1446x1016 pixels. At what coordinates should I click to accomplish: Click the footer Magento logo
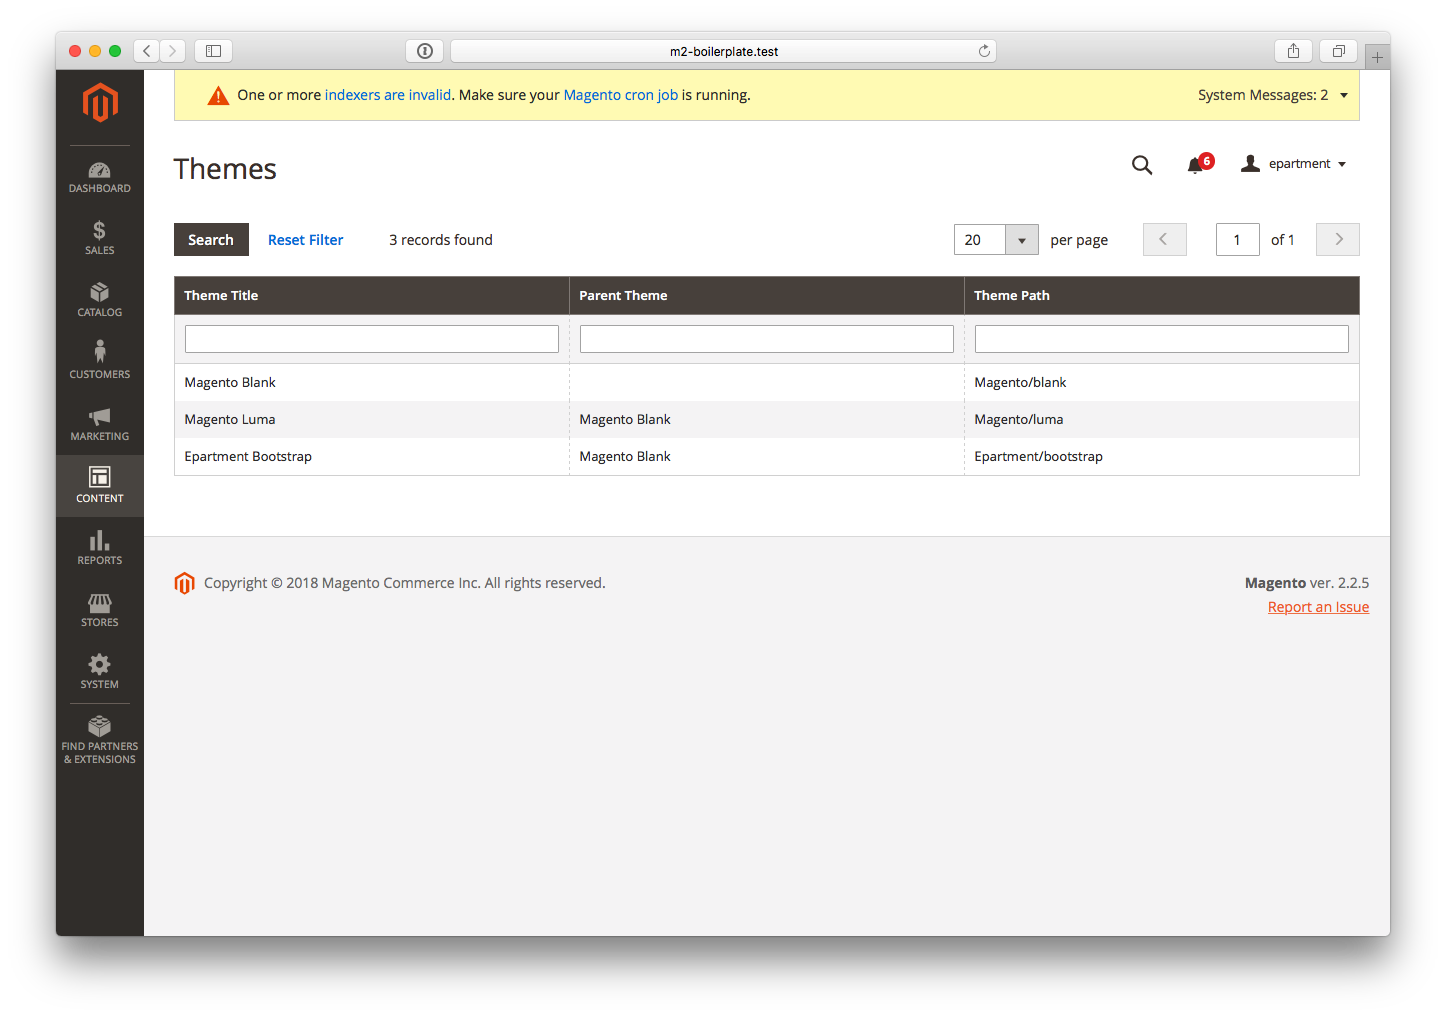click(184, 583)
